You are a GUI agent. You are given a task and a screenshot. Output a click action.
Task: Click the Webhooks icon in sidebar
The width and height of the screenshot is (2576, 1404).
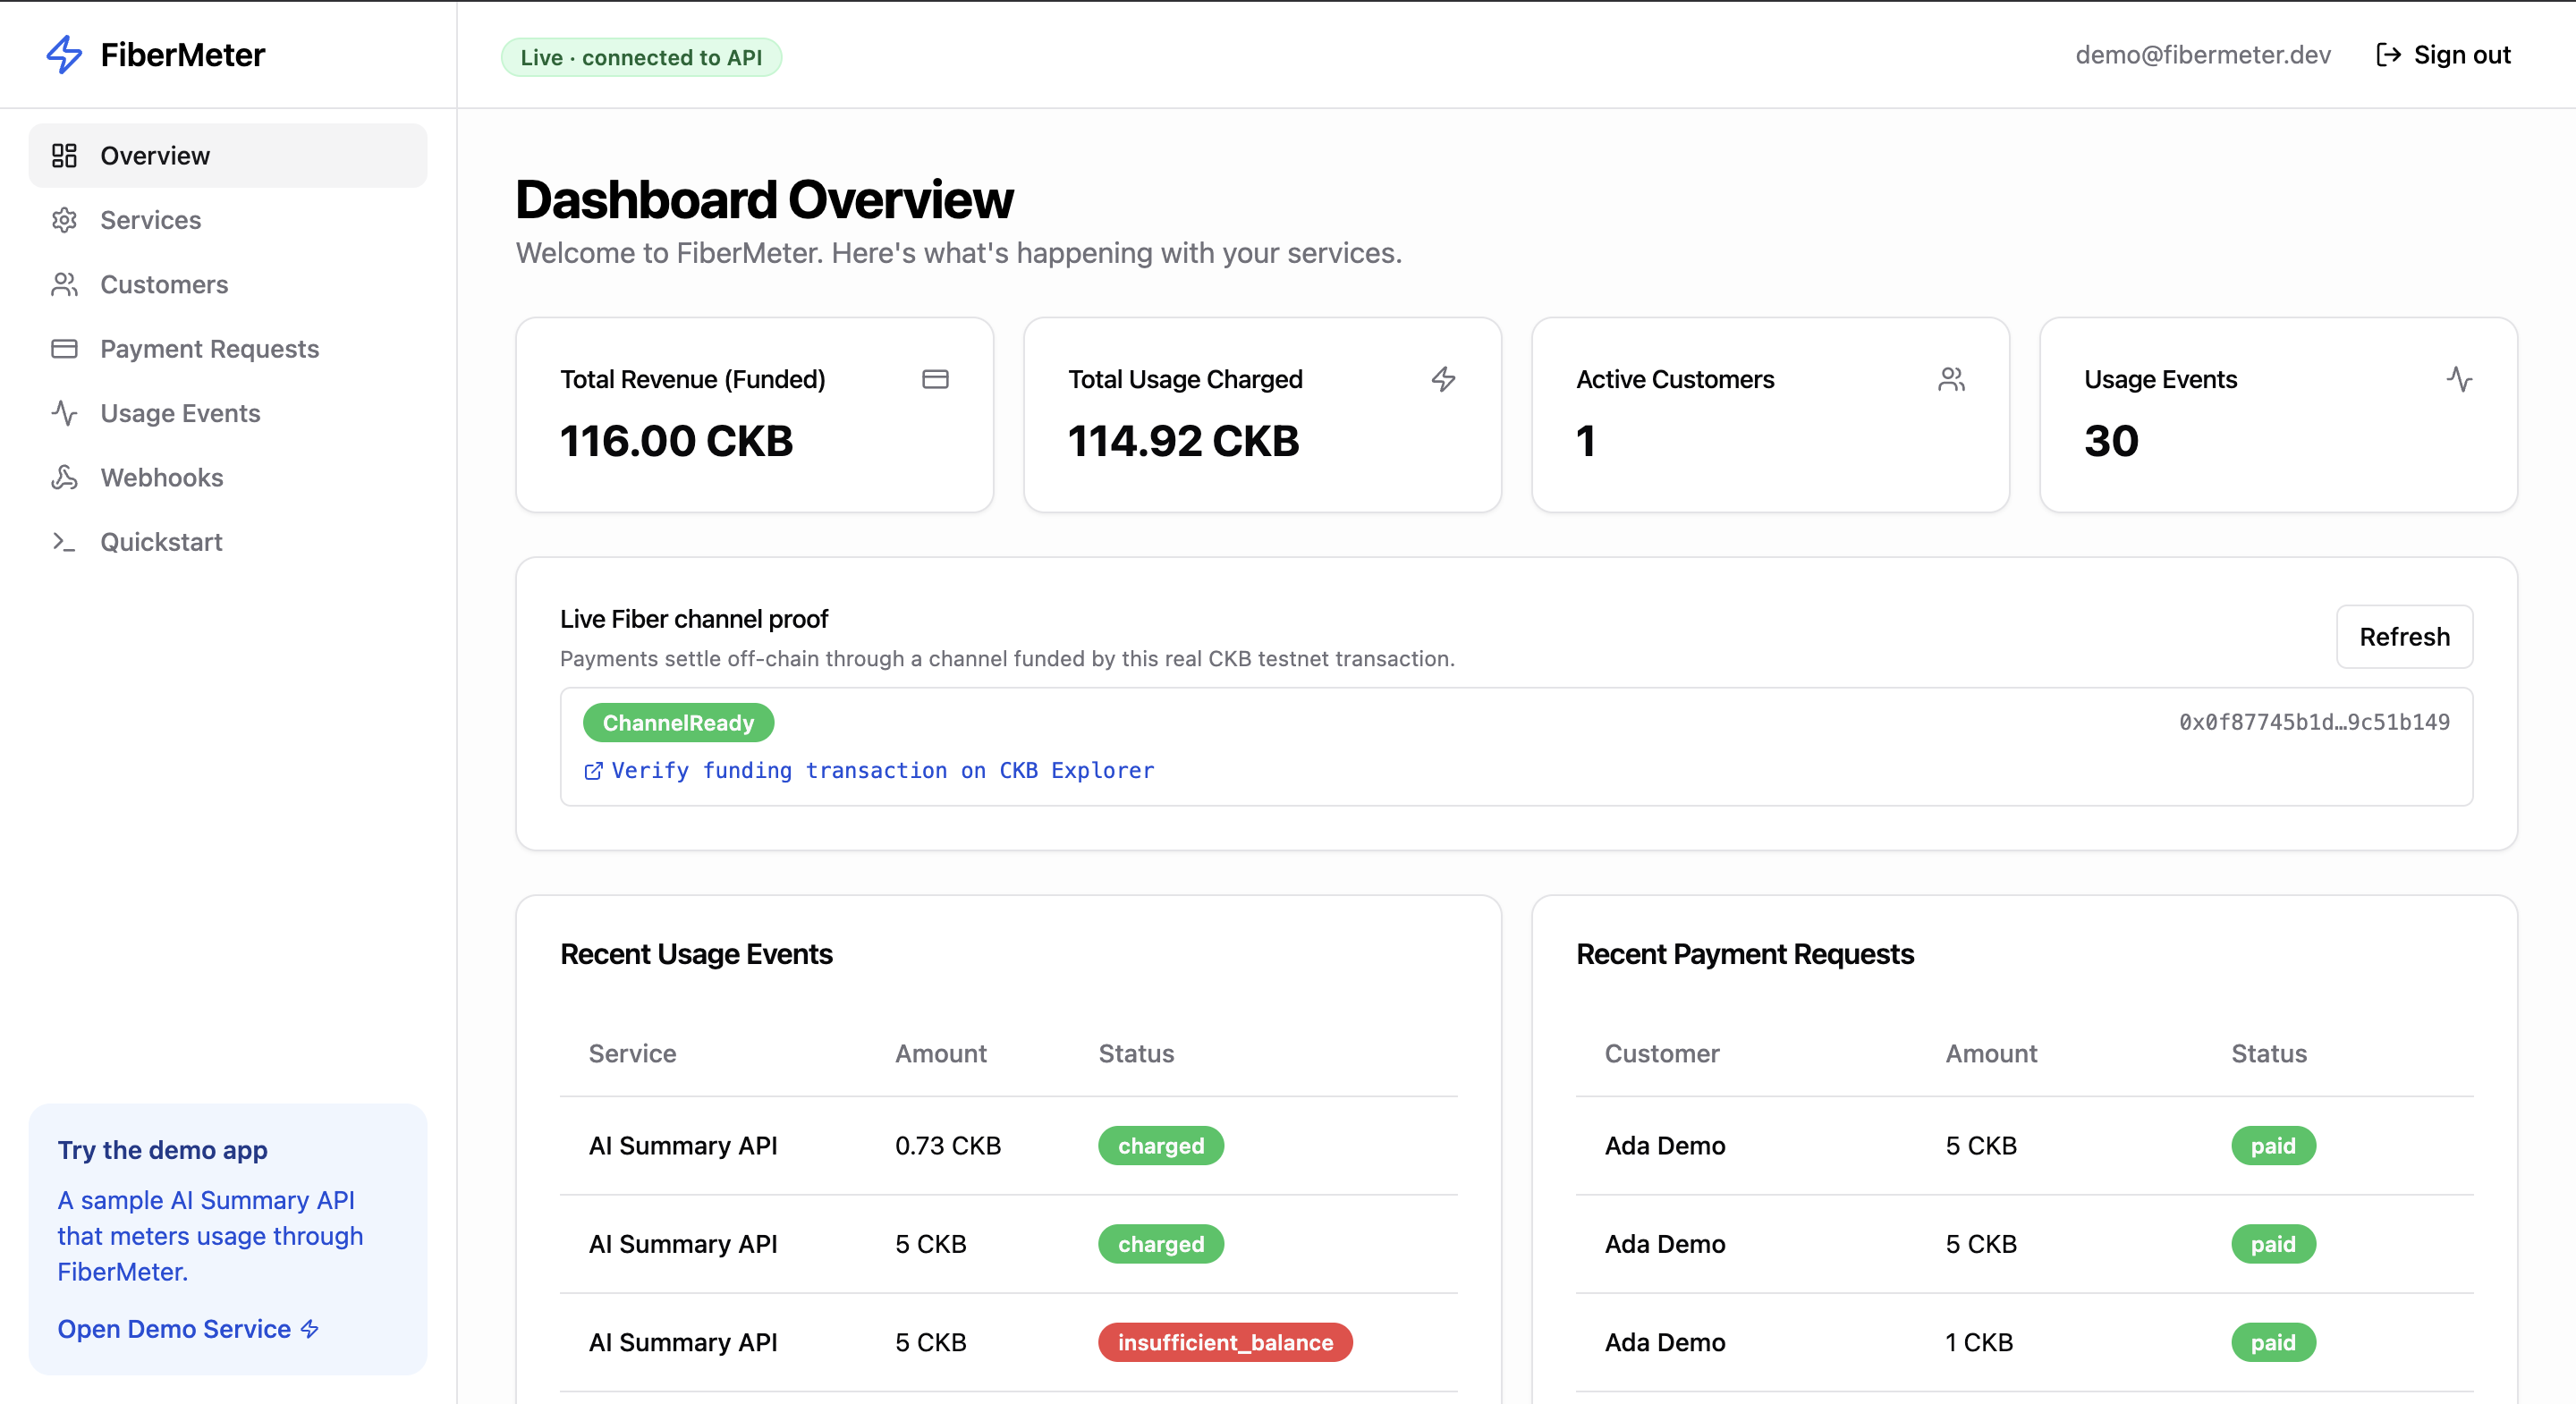pos(64,478)
